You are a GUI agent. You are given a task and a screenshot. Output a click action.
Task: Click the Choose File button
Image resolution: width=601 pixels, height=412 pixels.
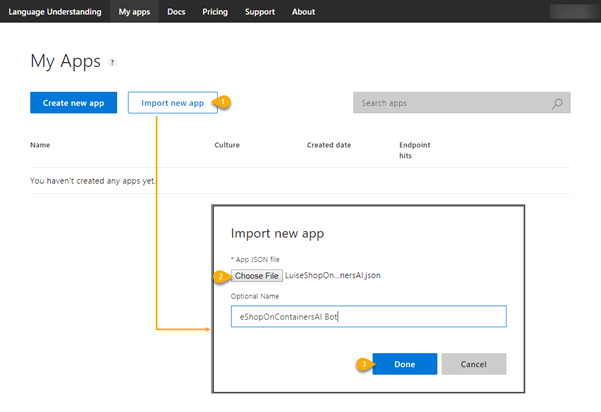click(257, 276)
